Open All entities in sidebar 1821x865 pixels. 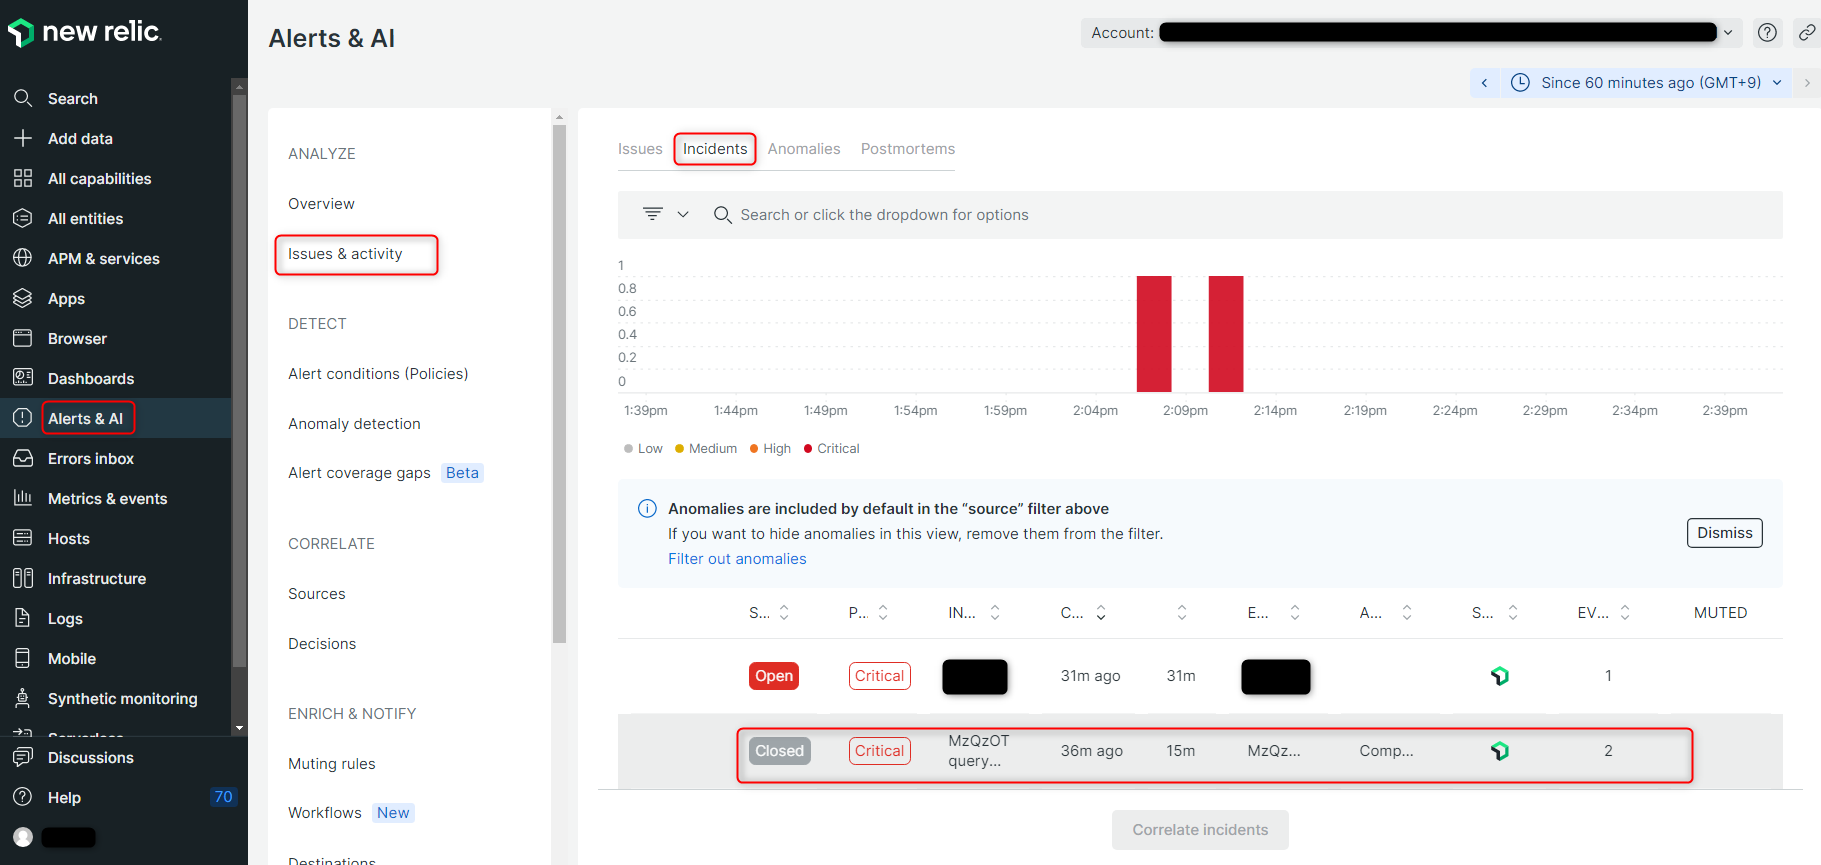pos(85,218)
